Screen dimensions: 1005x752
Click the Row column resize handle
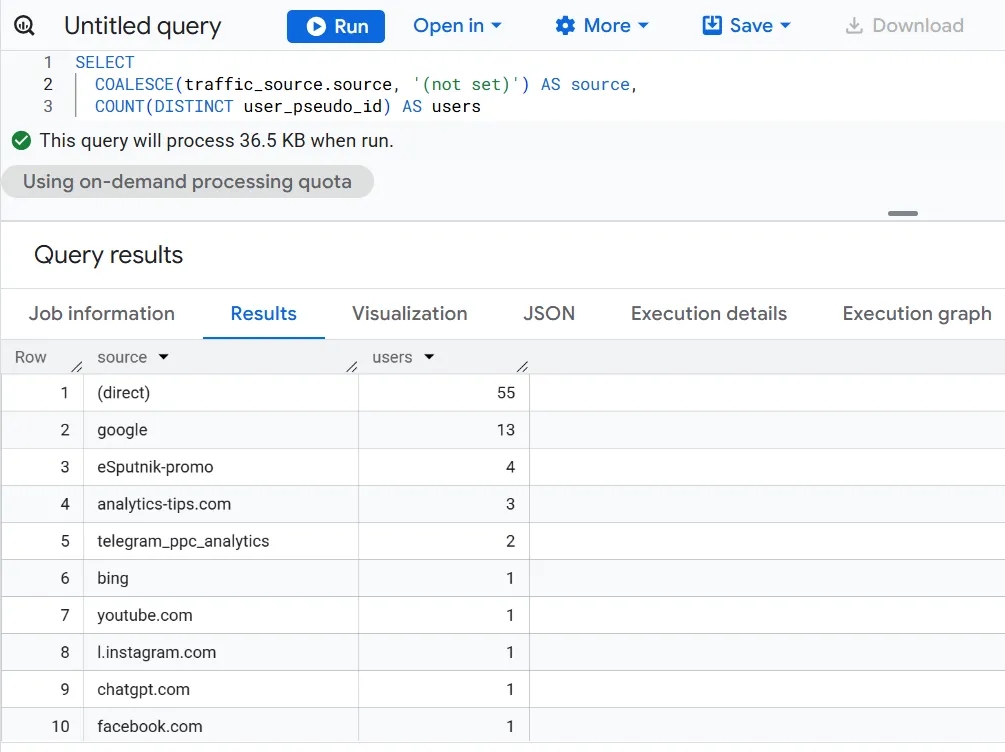point(77,367)
